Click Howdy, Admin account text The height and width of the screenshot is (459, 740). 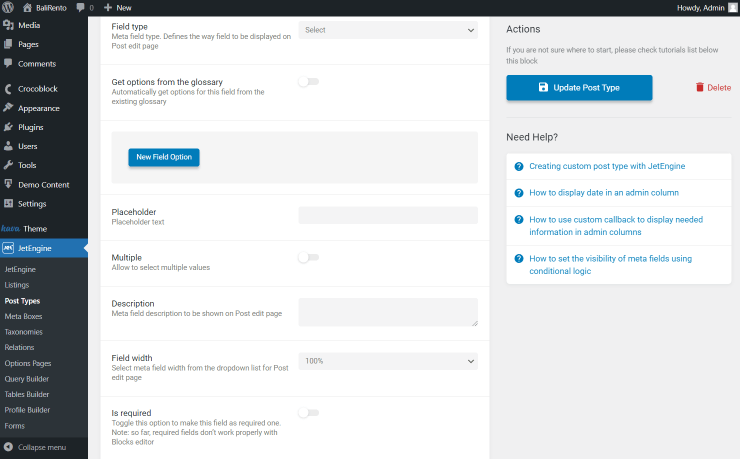pyautogui.click(x=700, y=8)
